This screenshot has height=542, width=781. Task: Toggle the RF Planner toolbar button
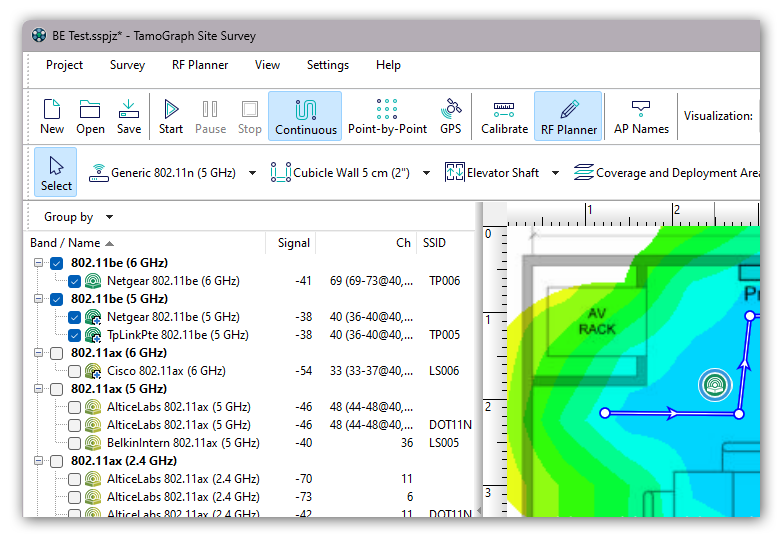pos(568,117)
